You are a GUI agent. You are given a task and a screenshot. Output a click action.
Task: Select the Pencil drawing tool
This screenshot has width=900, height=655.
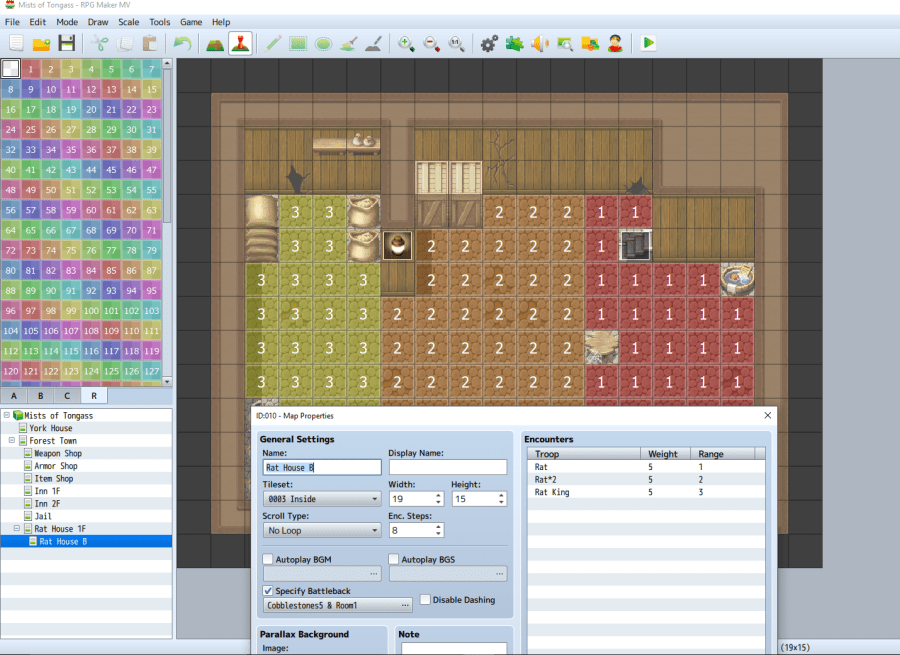click(x=273, y=43)
